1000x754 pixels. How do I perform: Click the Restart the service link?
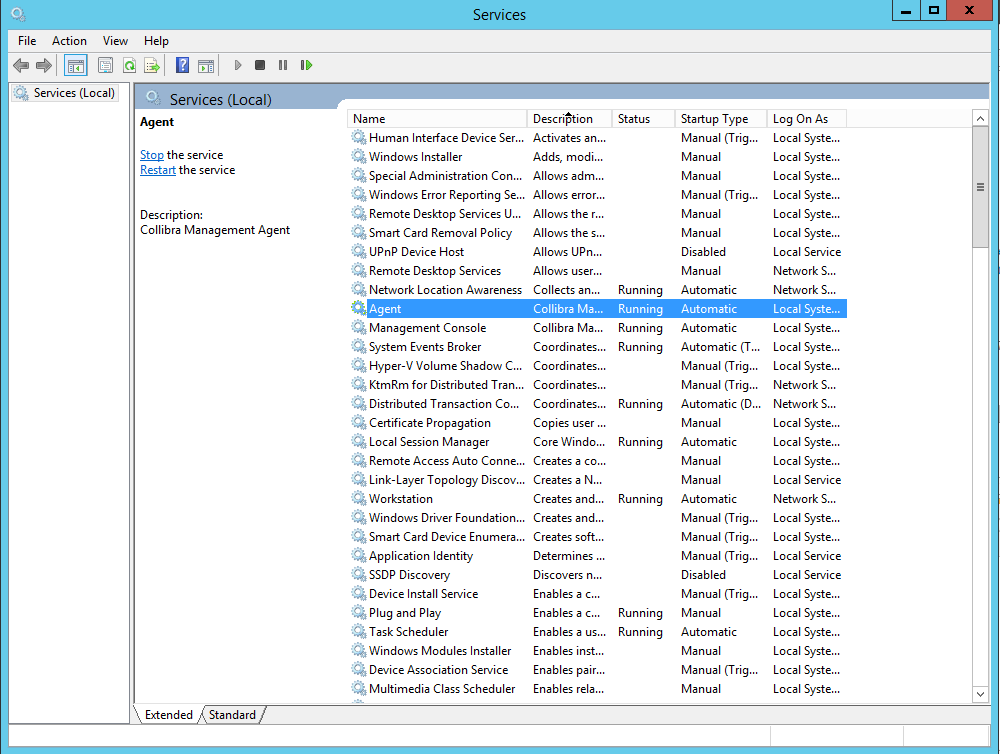pyautogui.click(x=158, y=170)
